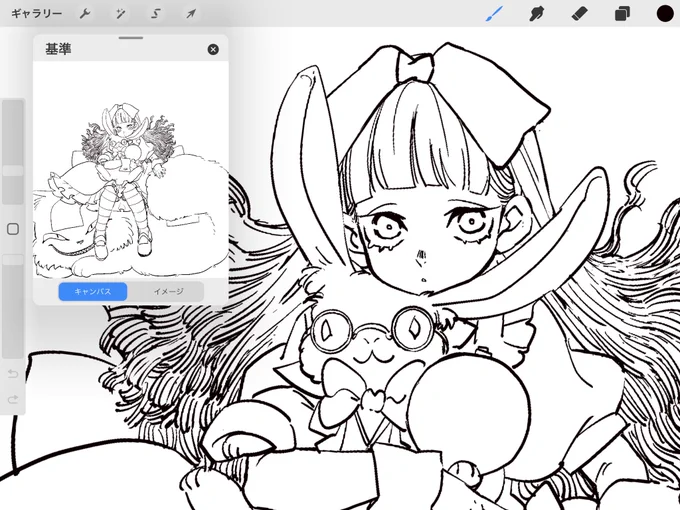This screenshot has height=510, width=680.
Task: Open the black color picker circle
Action: coord(665,14)
